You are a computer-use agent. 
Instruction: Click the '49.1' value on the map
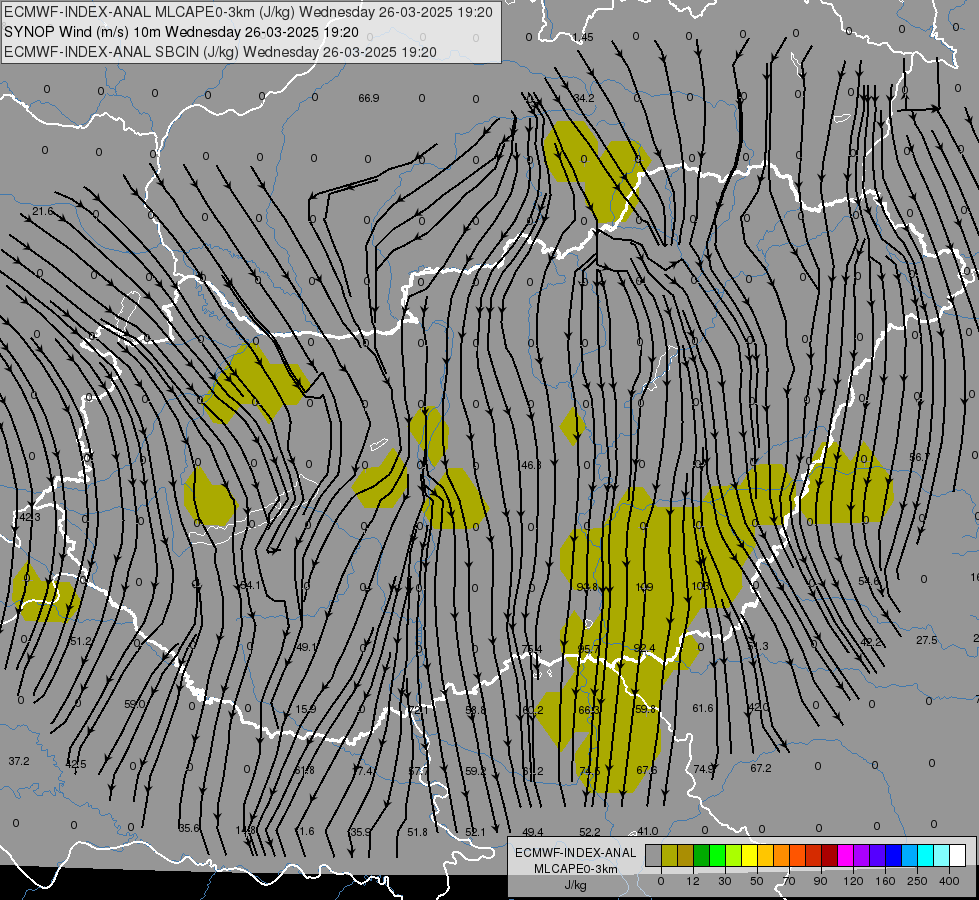click(306, 647)
